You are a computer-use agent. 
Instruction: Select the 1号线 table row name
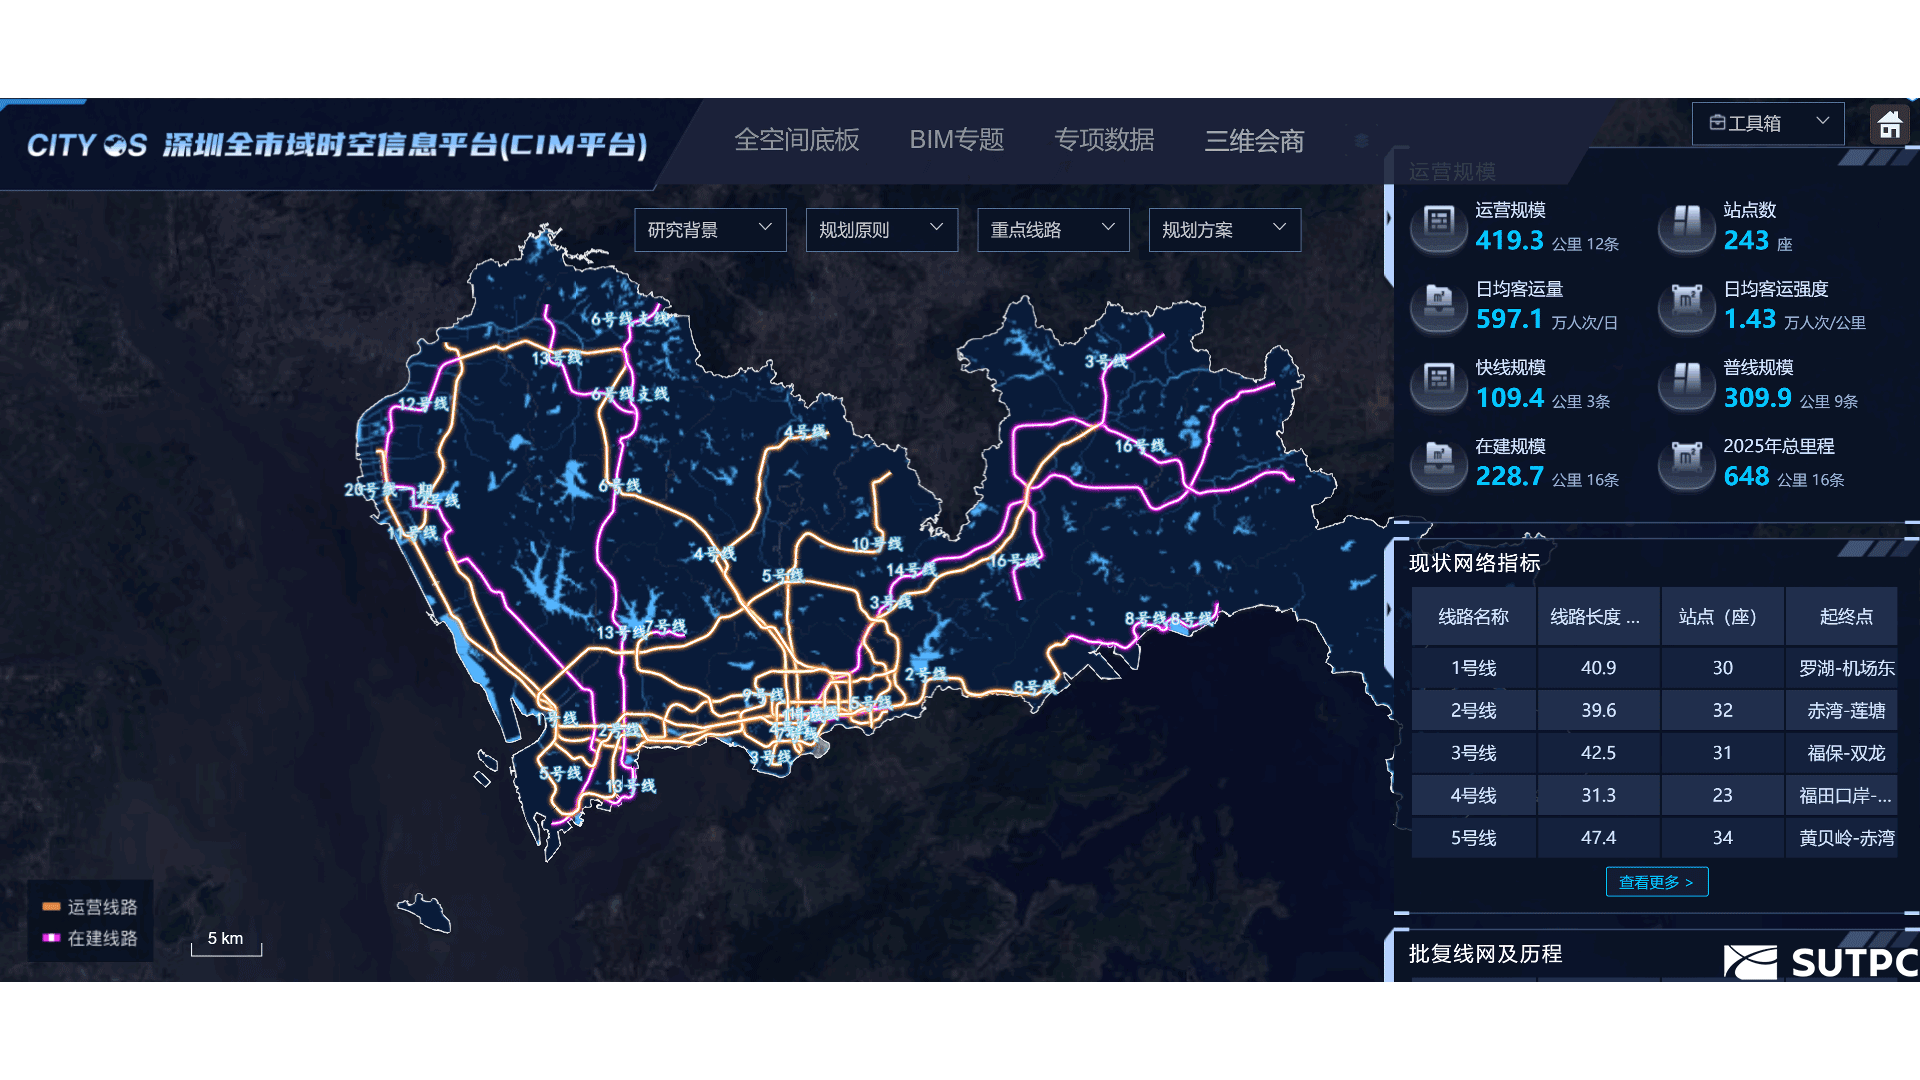[1473, 668]
